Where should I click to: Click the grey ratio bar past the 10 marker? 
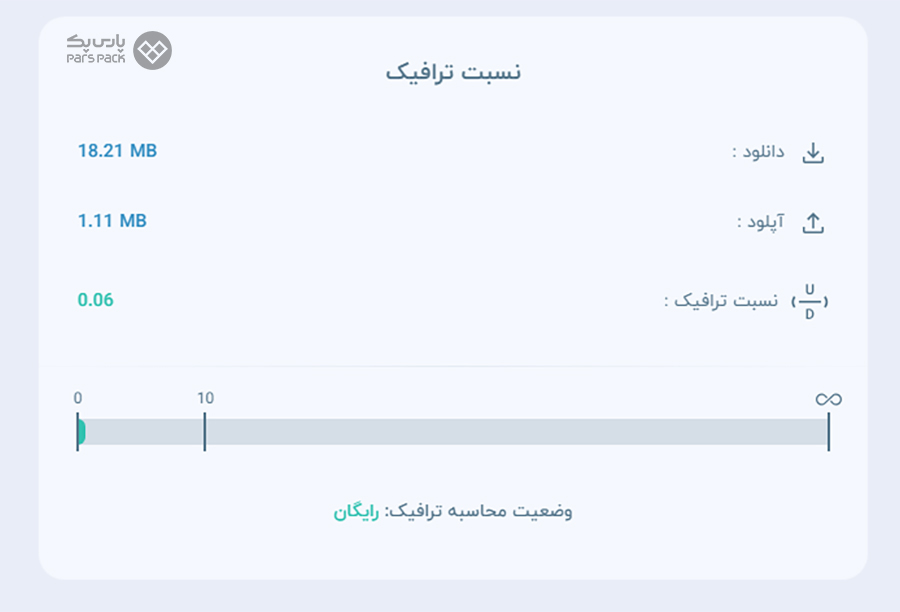click(517, 432)
